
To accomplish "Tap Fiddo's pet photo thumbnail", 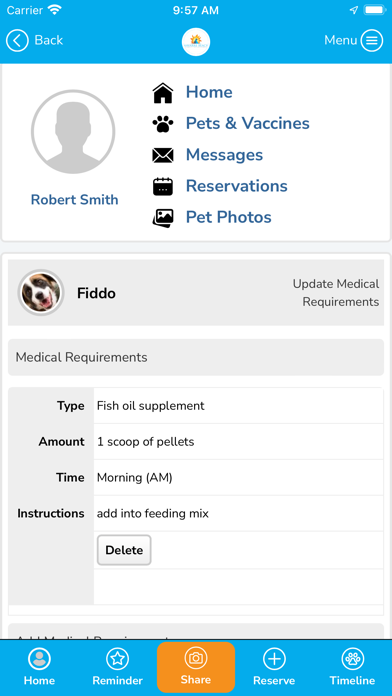I will (41, 293).
